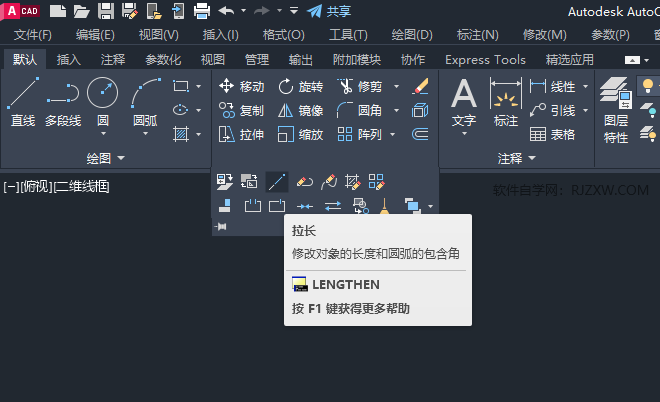Screen dimensions: 660x402
Task: Click the Align icon
Action: pyautogui.click(x=225, y=206)
